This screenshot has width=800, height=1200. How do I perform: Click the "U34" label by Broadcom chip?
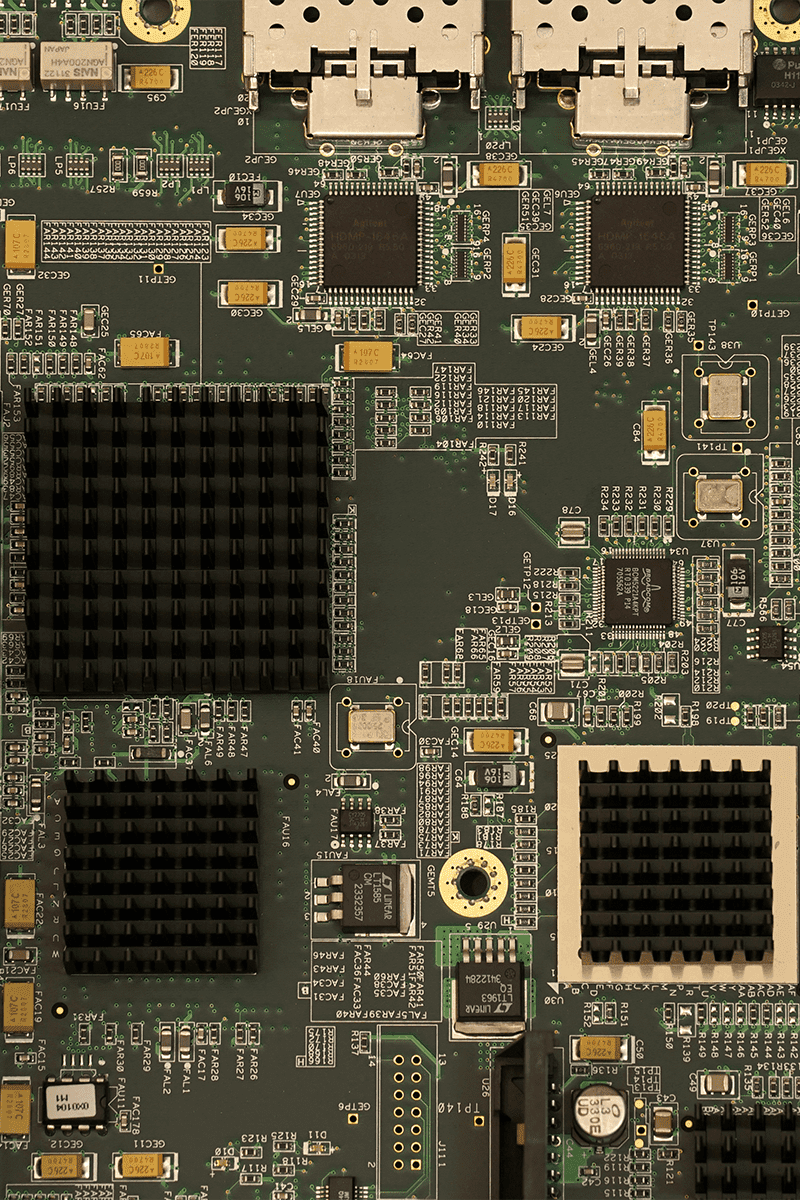pyautogui.click(x=679, y=551)
